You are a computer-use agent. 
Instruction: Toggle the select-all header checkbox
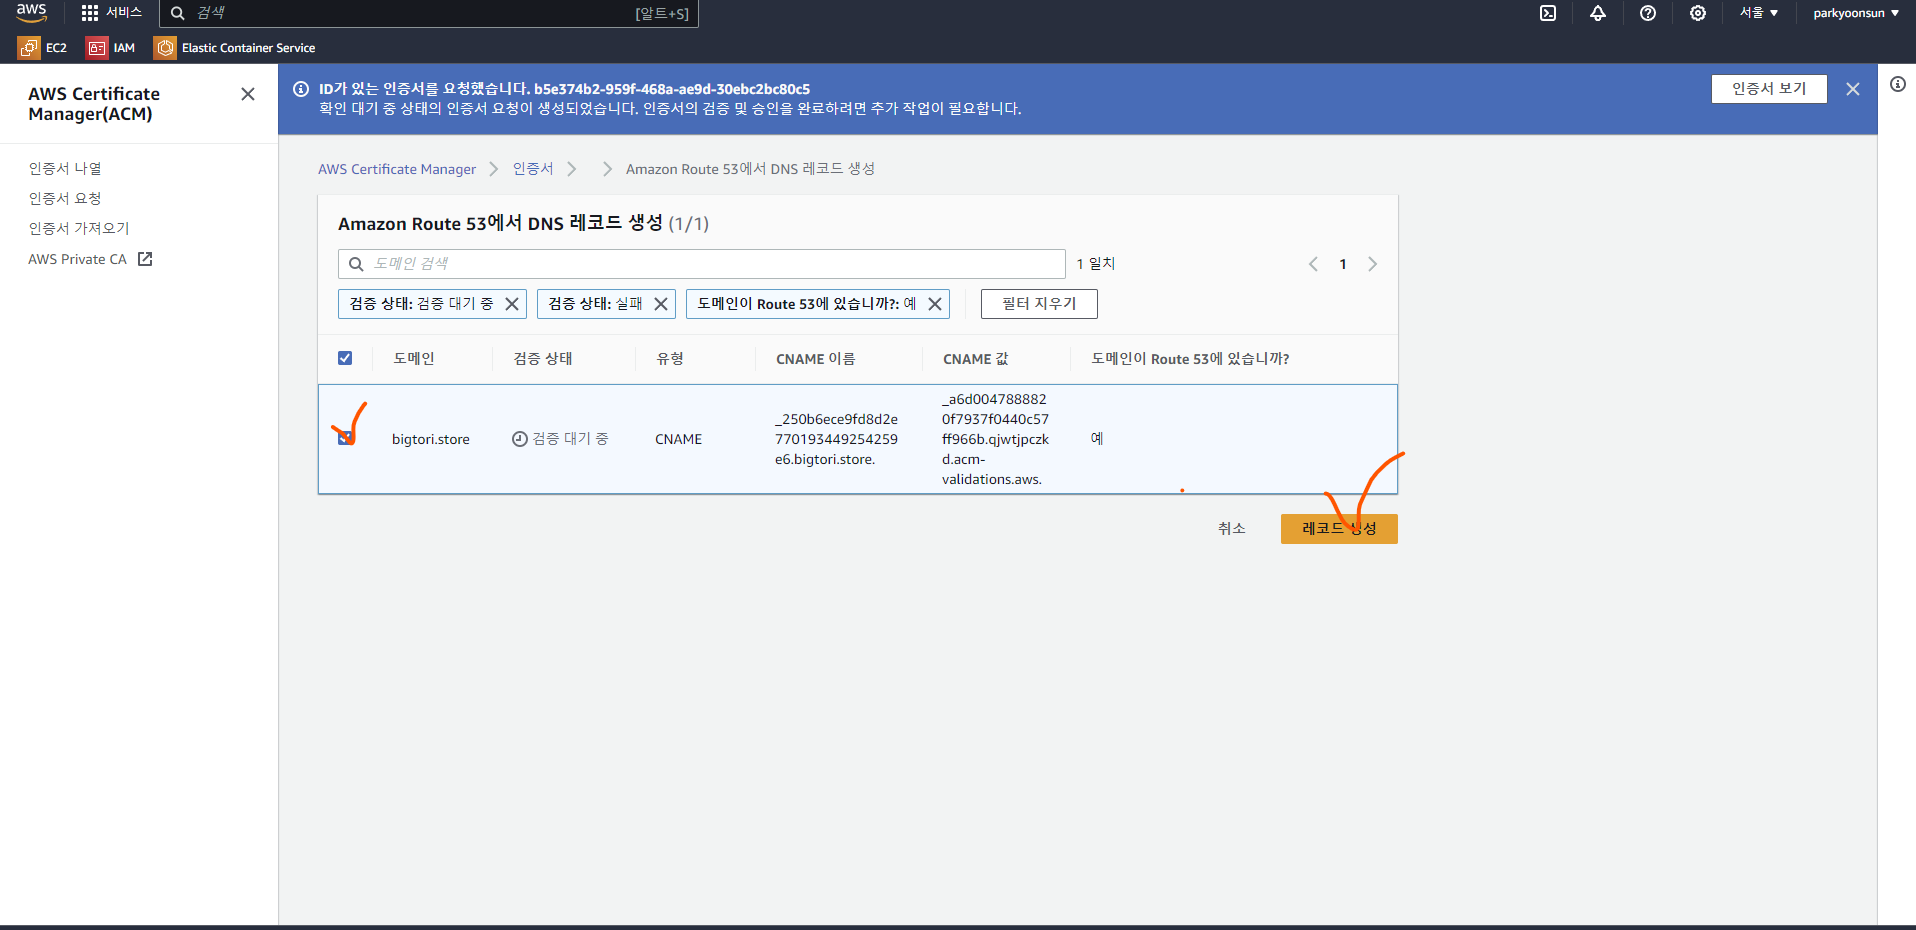coord(345,358)
